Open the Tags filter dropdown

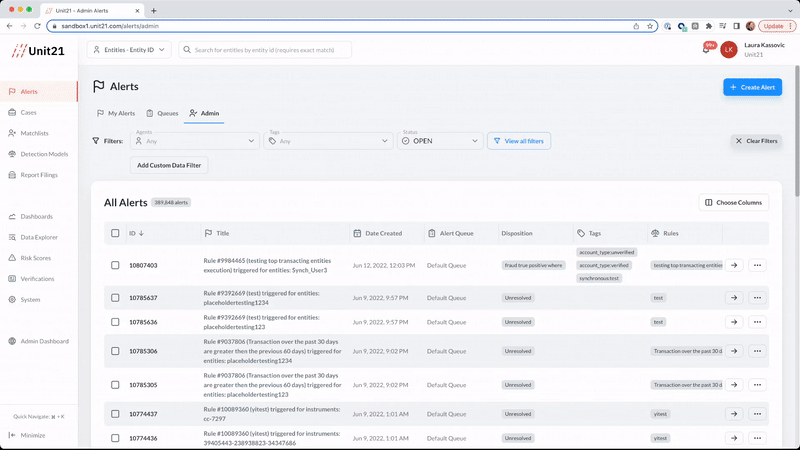click(x=329, y=141)
